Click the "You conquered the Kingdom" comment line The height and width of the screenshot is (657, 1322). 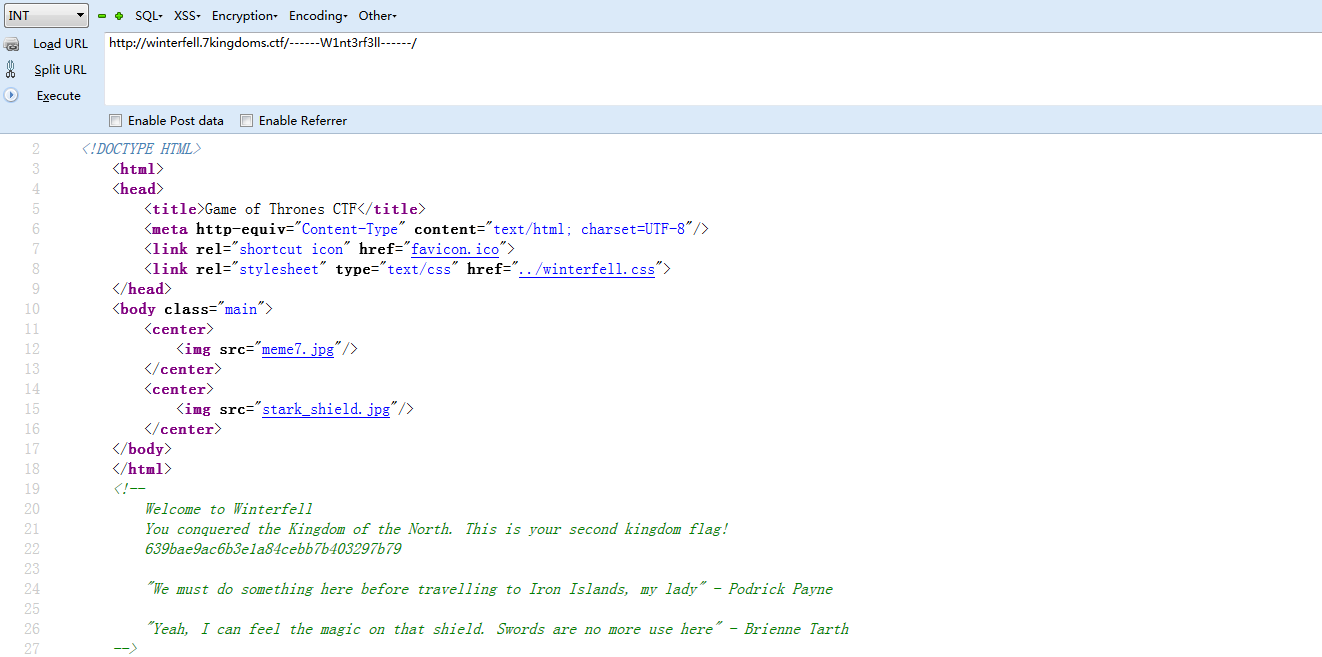(437, 529)
